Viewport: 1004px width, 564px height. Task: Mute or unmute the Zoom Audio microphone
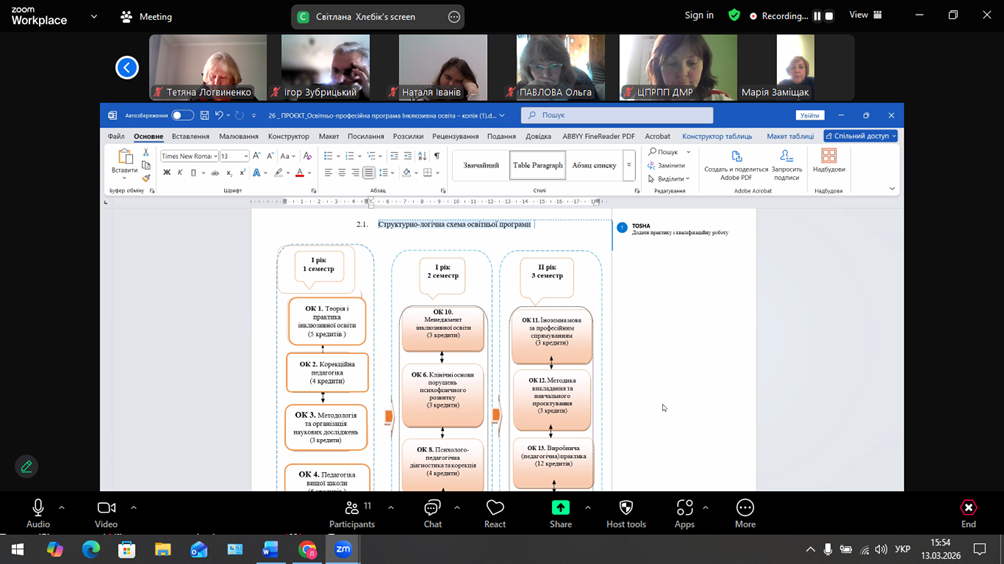click(x=38, y=509)
